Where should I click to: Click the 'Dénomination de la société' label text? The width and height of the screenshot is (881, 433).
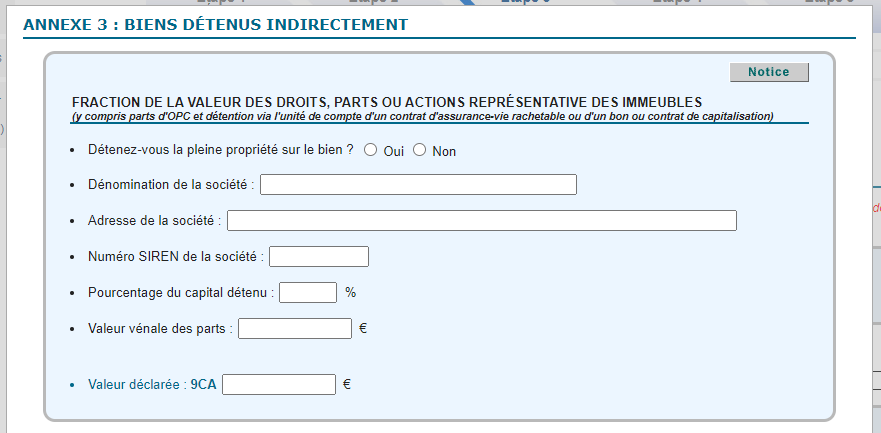(171, 185)
